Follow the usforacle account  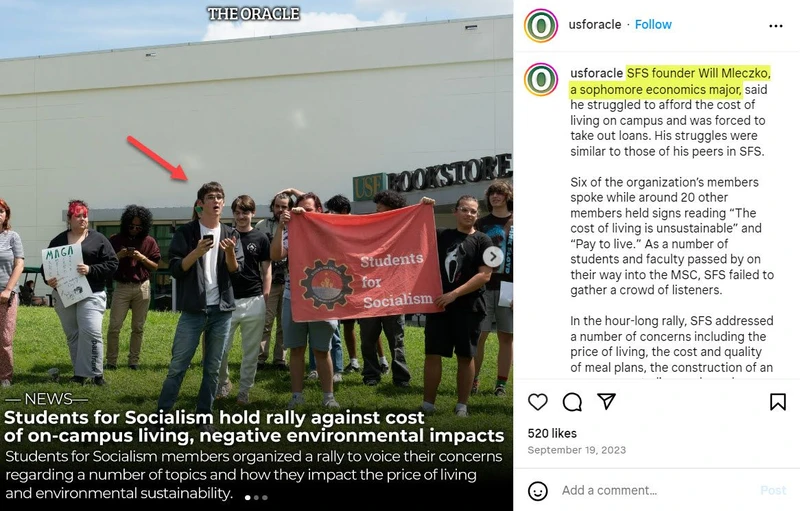[653, 24]
